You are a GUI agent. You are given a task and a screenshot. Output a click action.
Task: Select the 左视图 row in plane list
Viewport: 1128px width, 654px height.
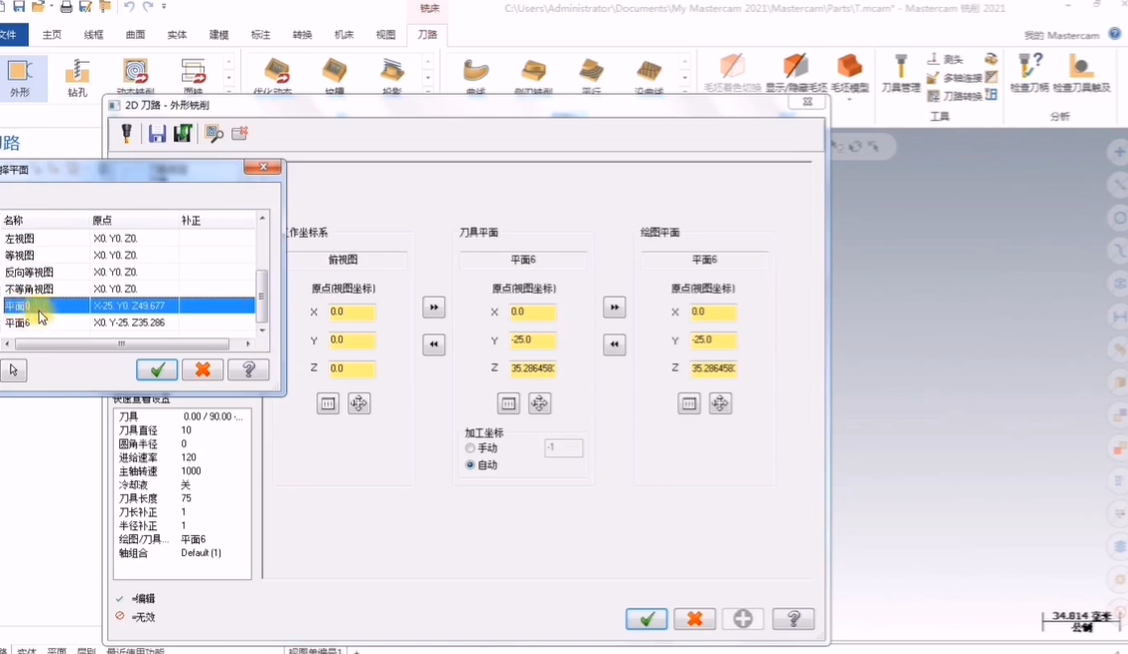click(129, 238)
